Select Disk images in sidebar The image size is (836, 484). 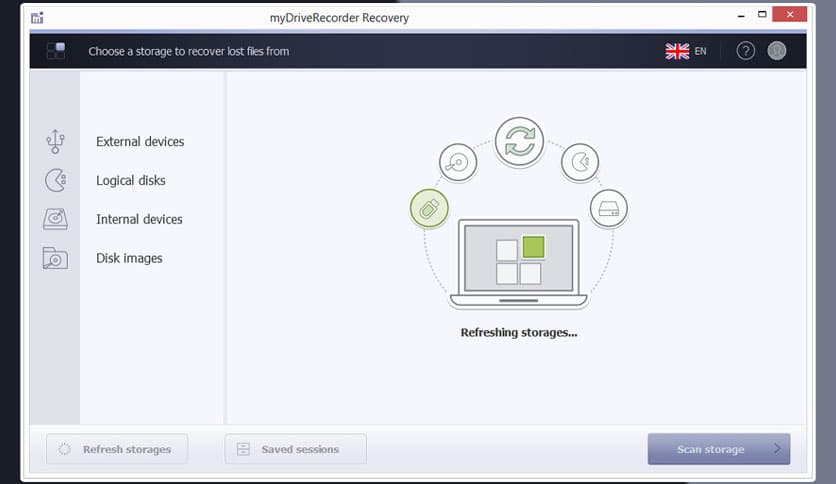point(129,258)
